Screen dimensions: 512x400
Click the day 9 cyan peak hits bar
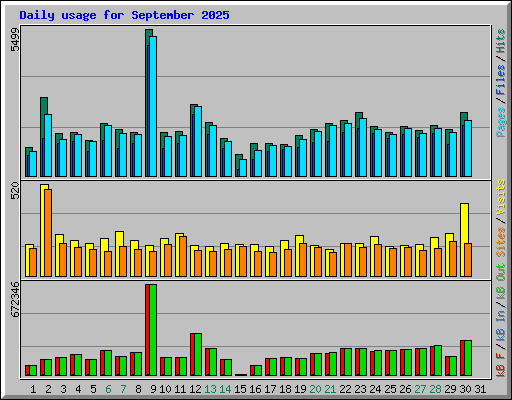pyautogui.click(x=153, y=106)
